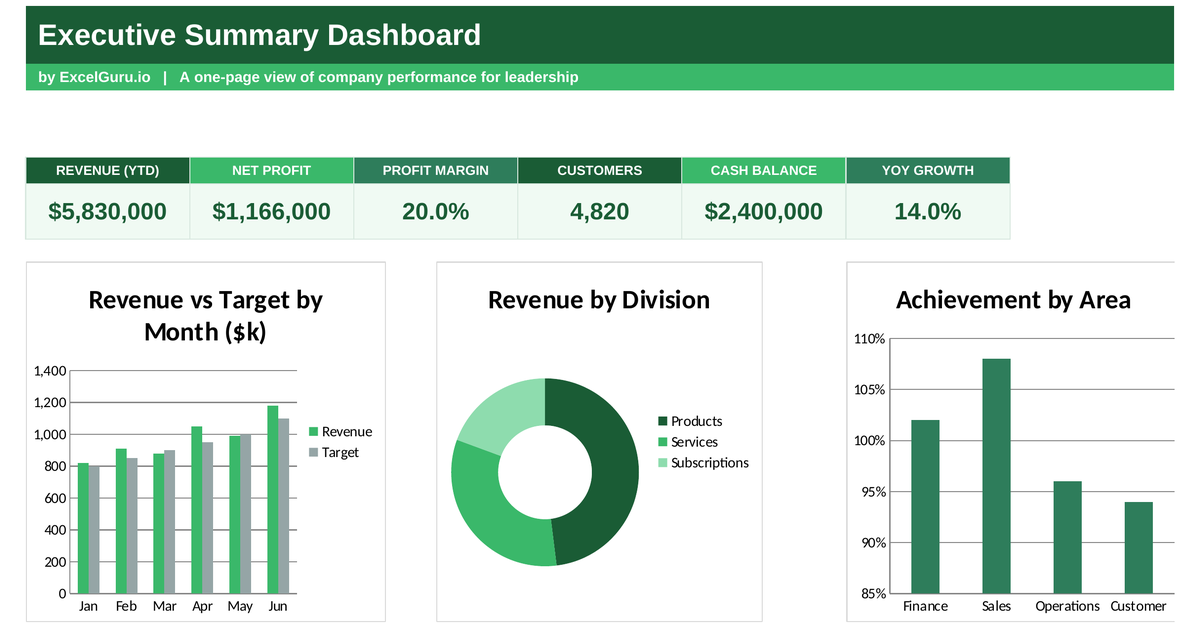Click the Apr green revenue bar
1200x628 pixels.
pos(197,510)
